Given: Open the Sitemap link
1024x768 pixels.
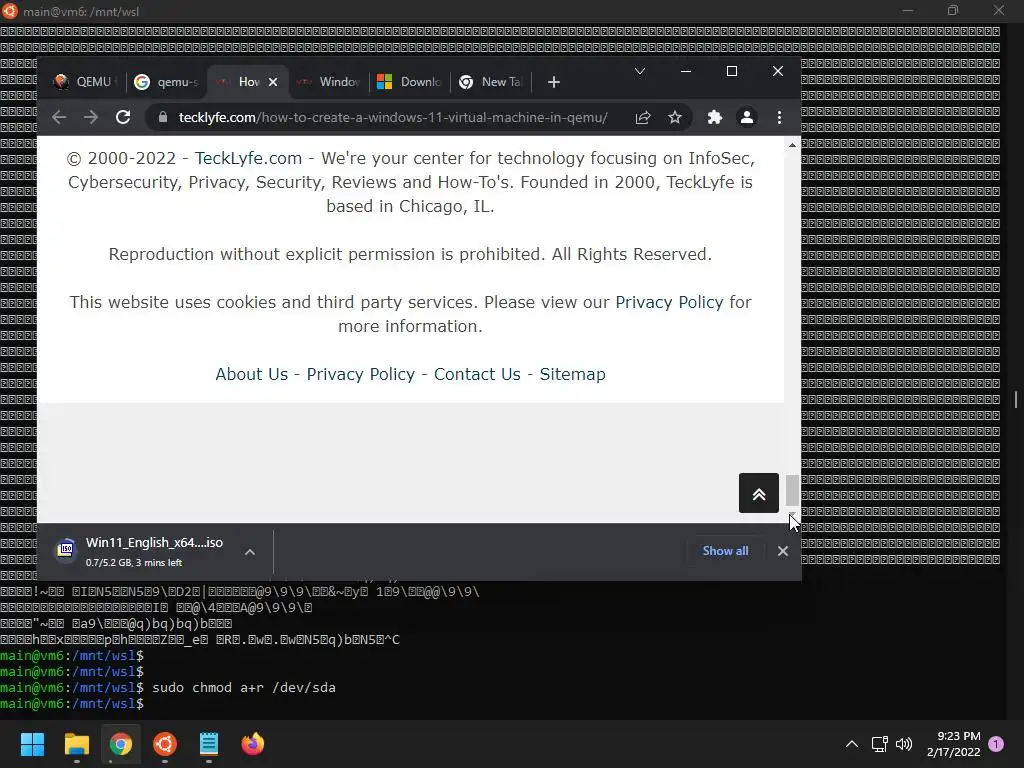Looking at the screenshot, I should point(572,374).
